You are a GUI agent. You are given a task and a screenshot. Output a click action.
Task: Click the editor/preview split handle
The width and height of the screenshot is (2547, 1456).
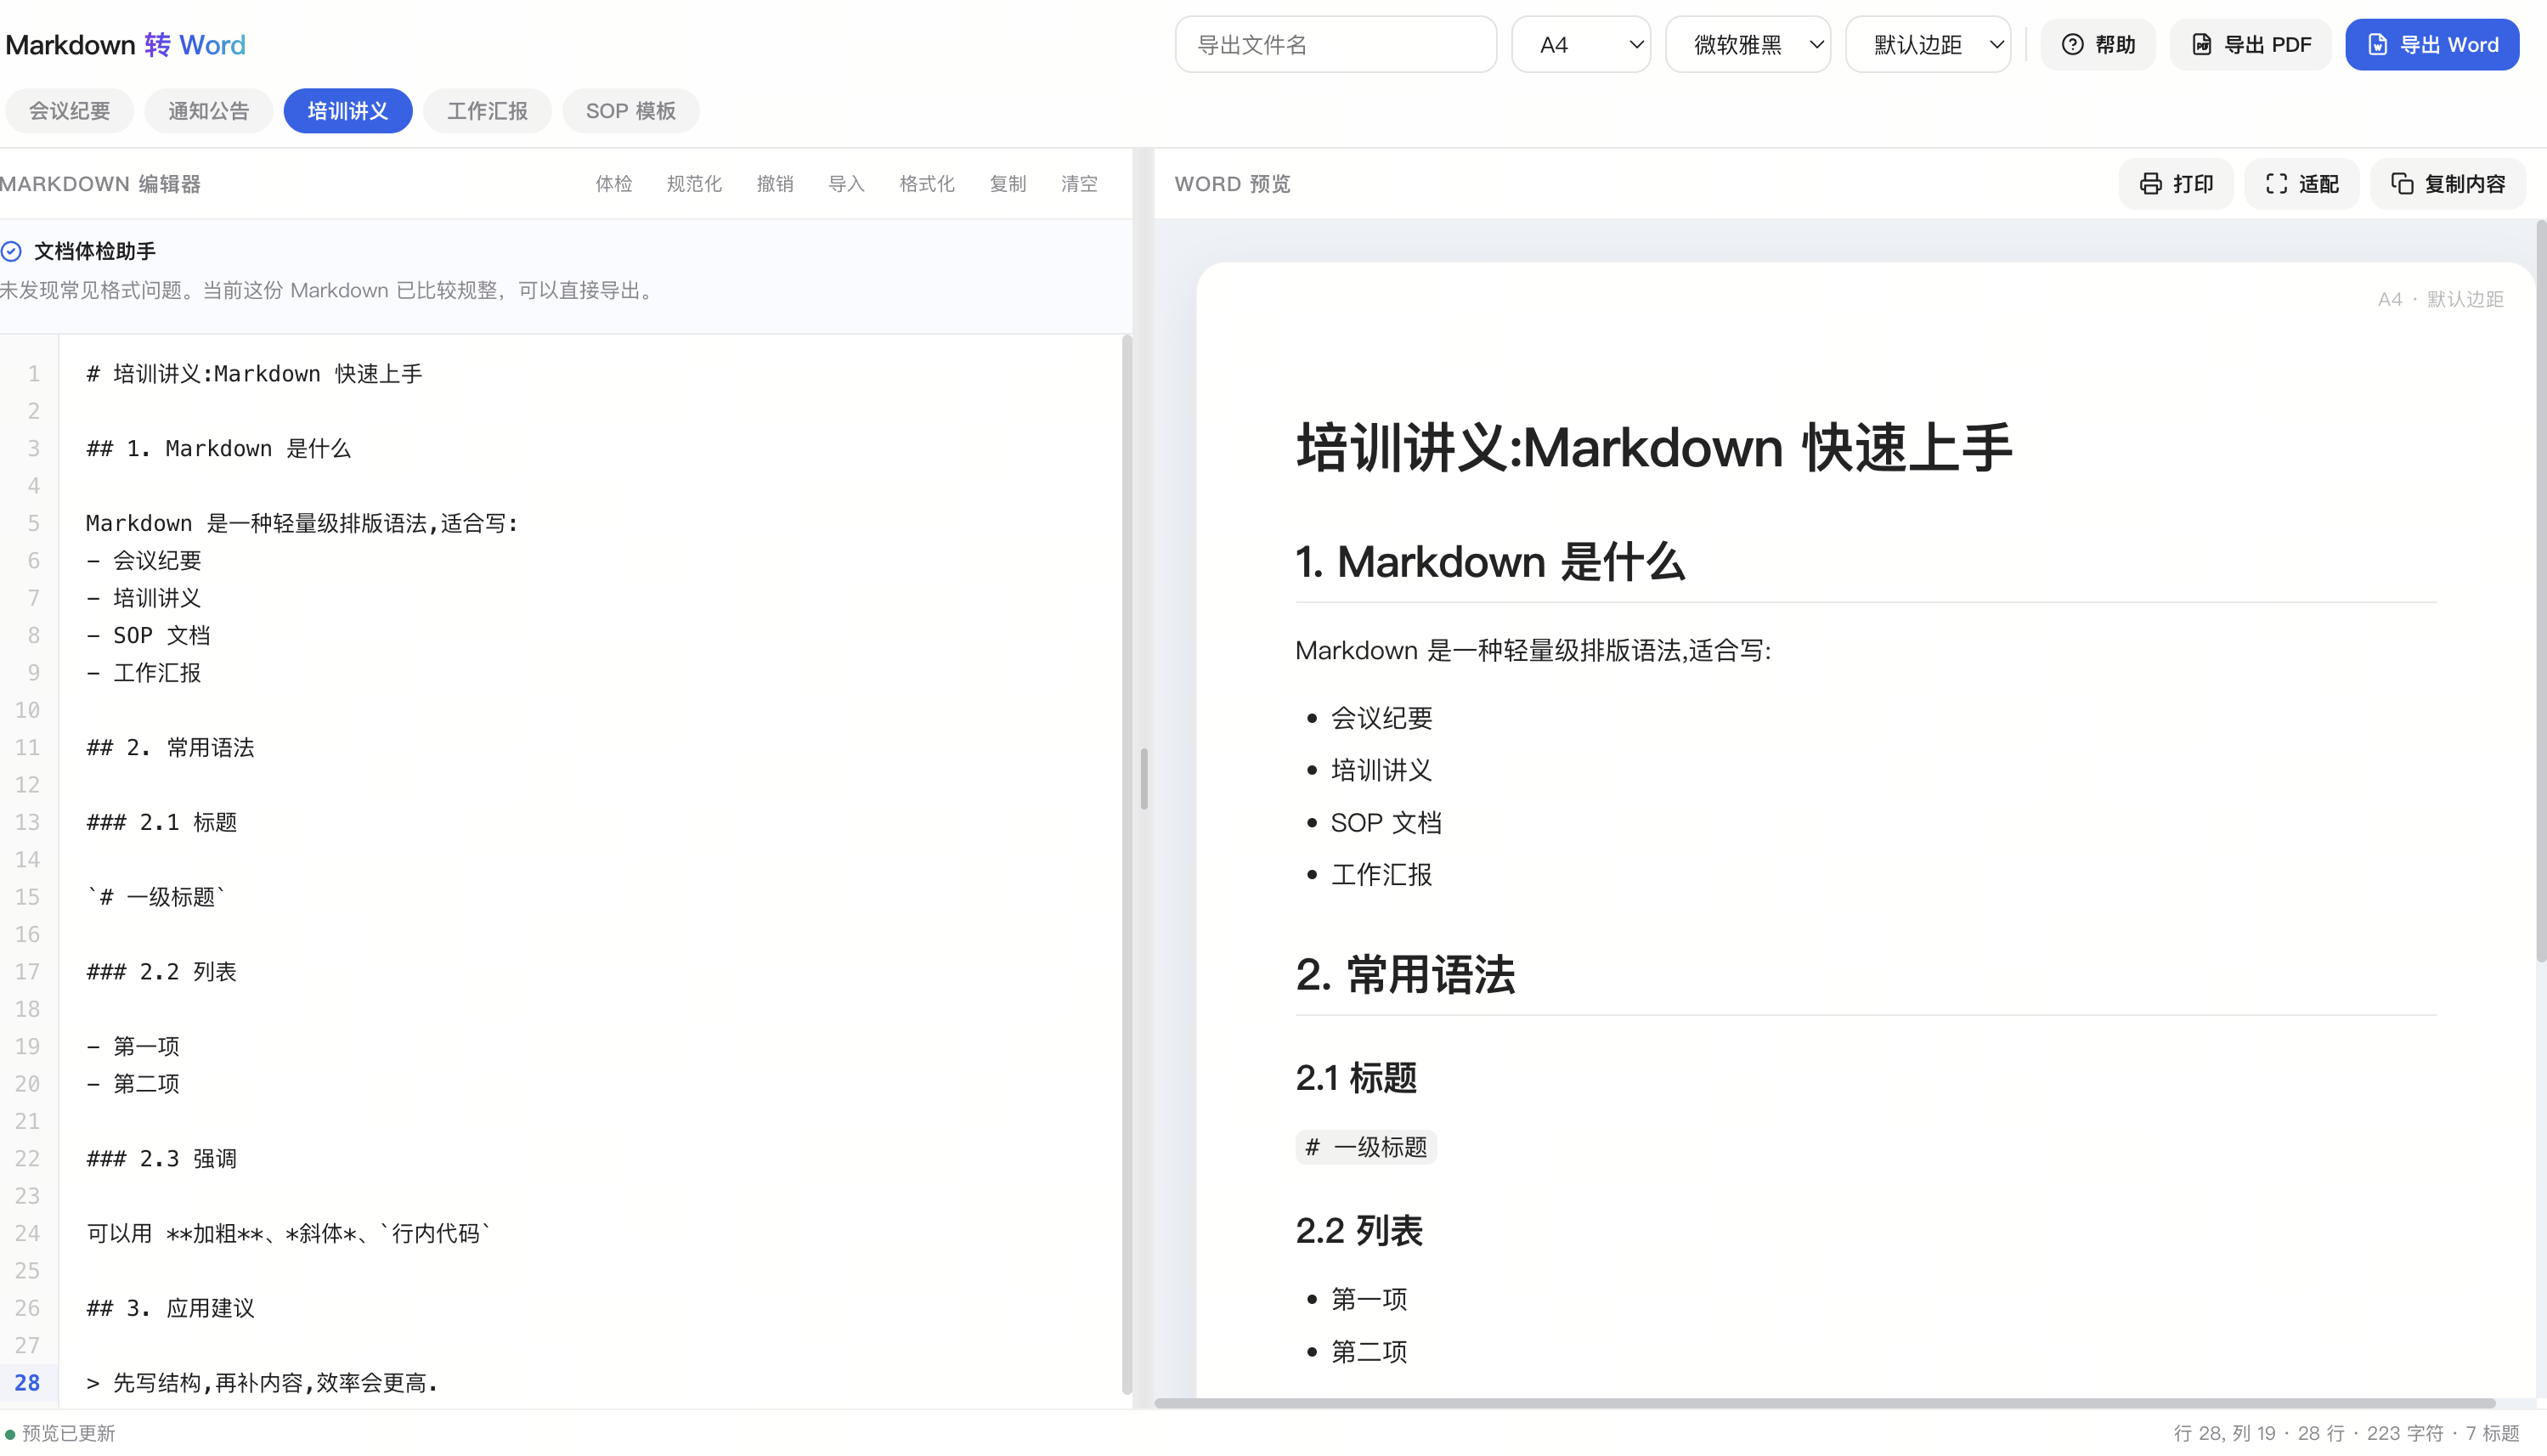(x=1143, y=778)
